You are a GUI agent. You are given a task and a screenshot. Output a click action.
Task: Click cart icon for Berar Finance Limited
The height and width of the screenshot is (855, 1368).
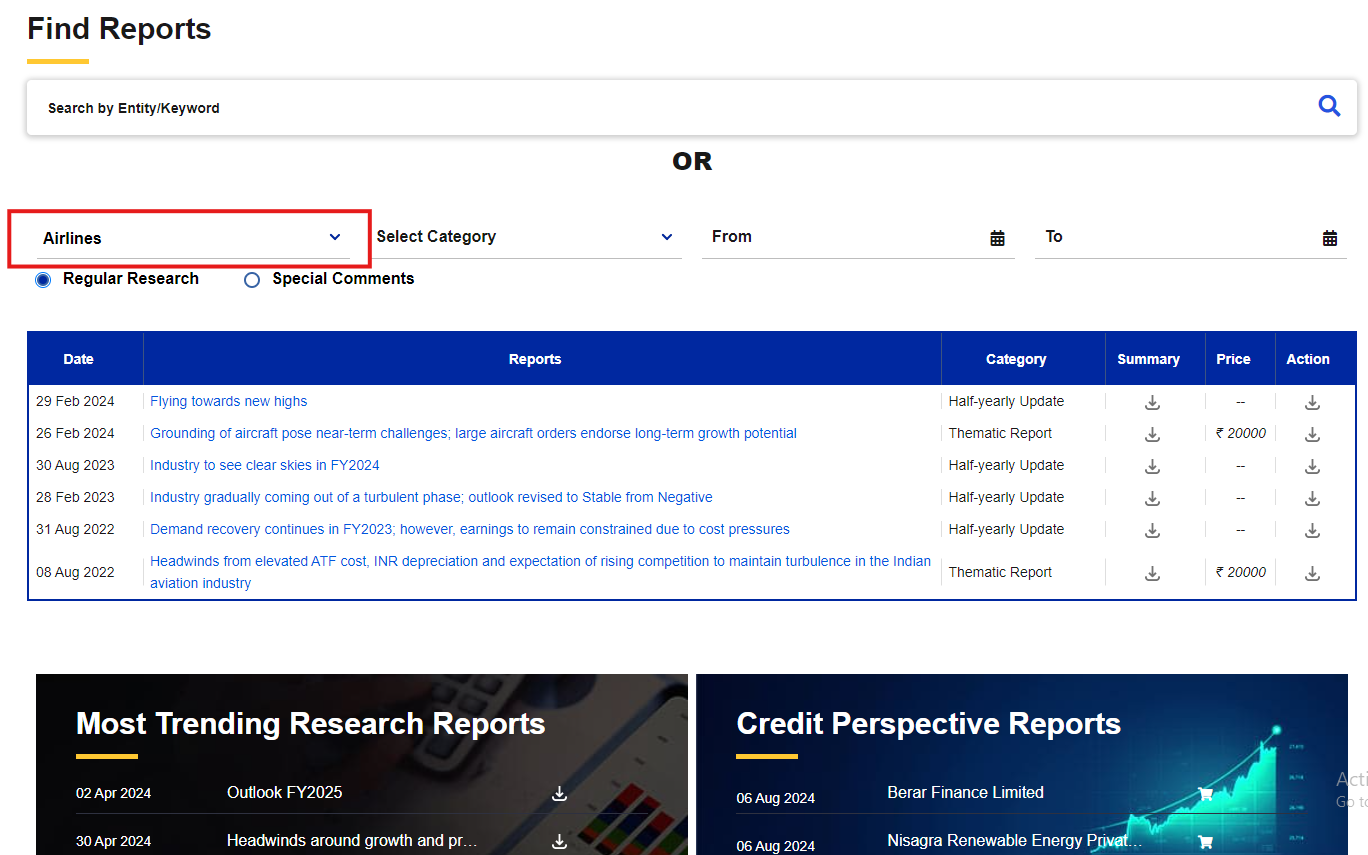[1205, 794]
